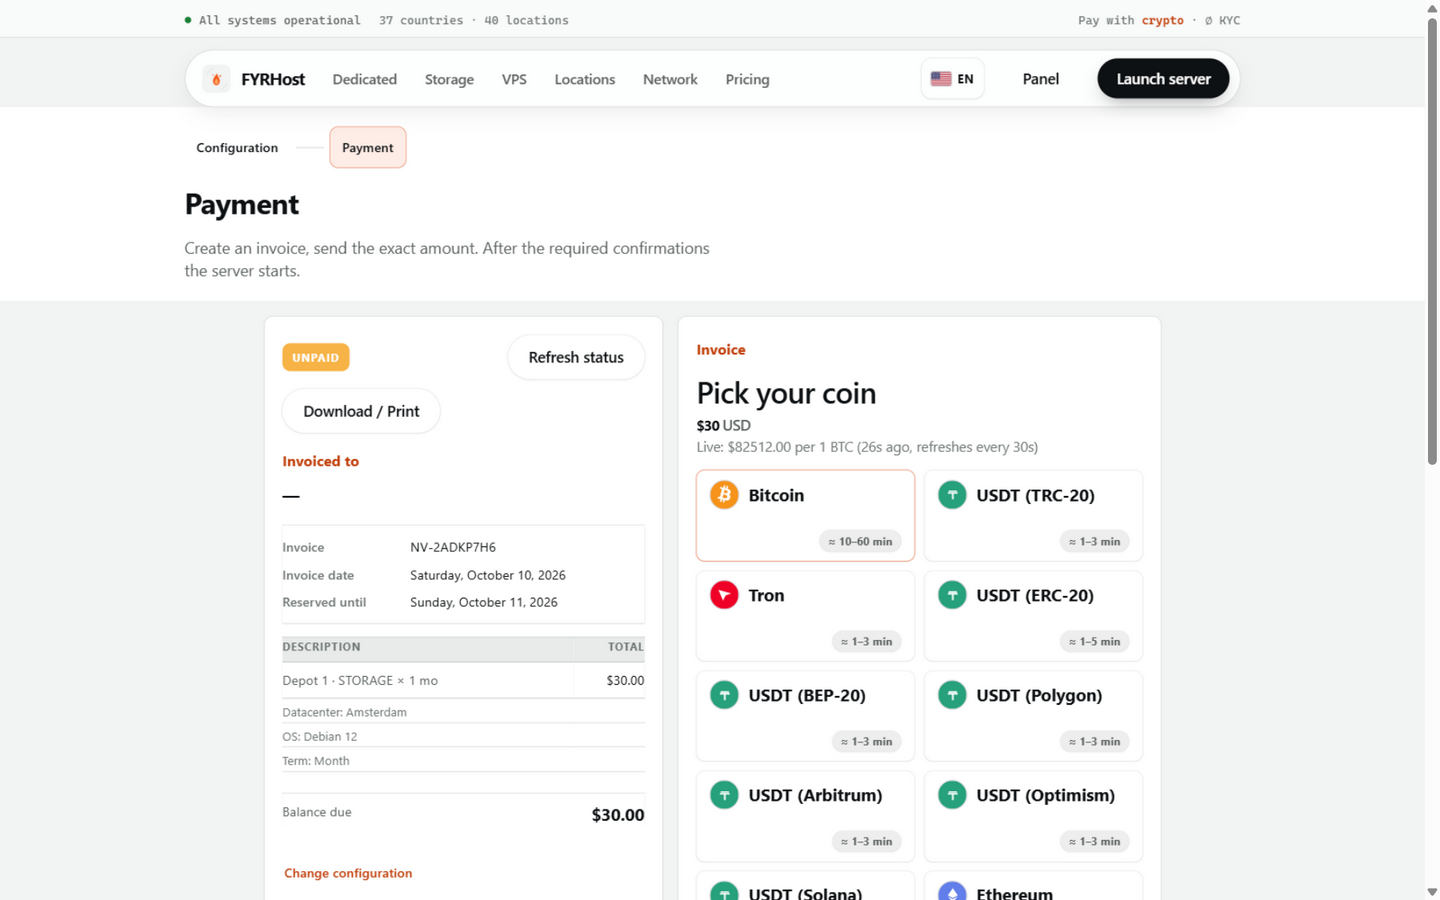The width and height of the screenshot is (1440, 900).
Task: Click the Ethereum coin icon
Action: pyautogui.click(x=952, y=891)
